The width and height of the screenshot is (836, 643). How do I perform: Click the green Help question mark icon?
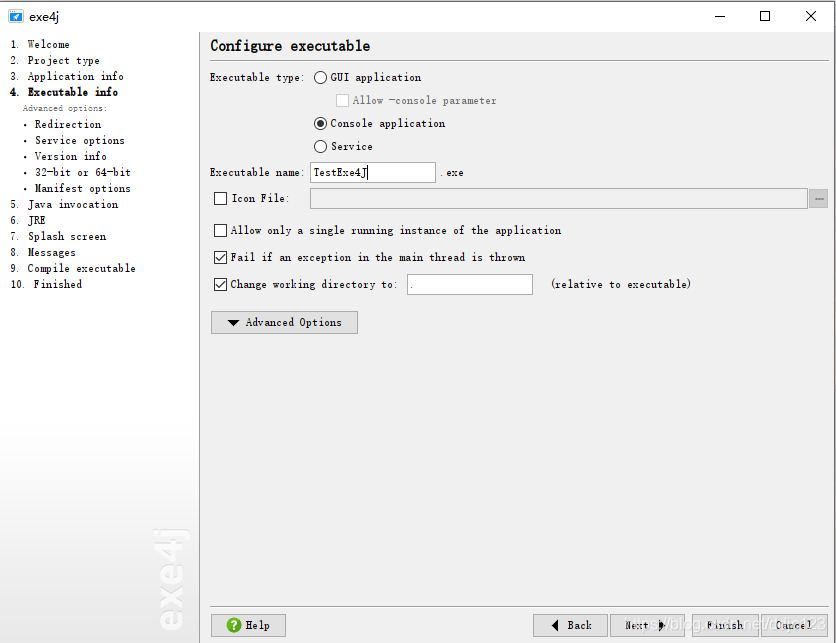click(234, 625)
